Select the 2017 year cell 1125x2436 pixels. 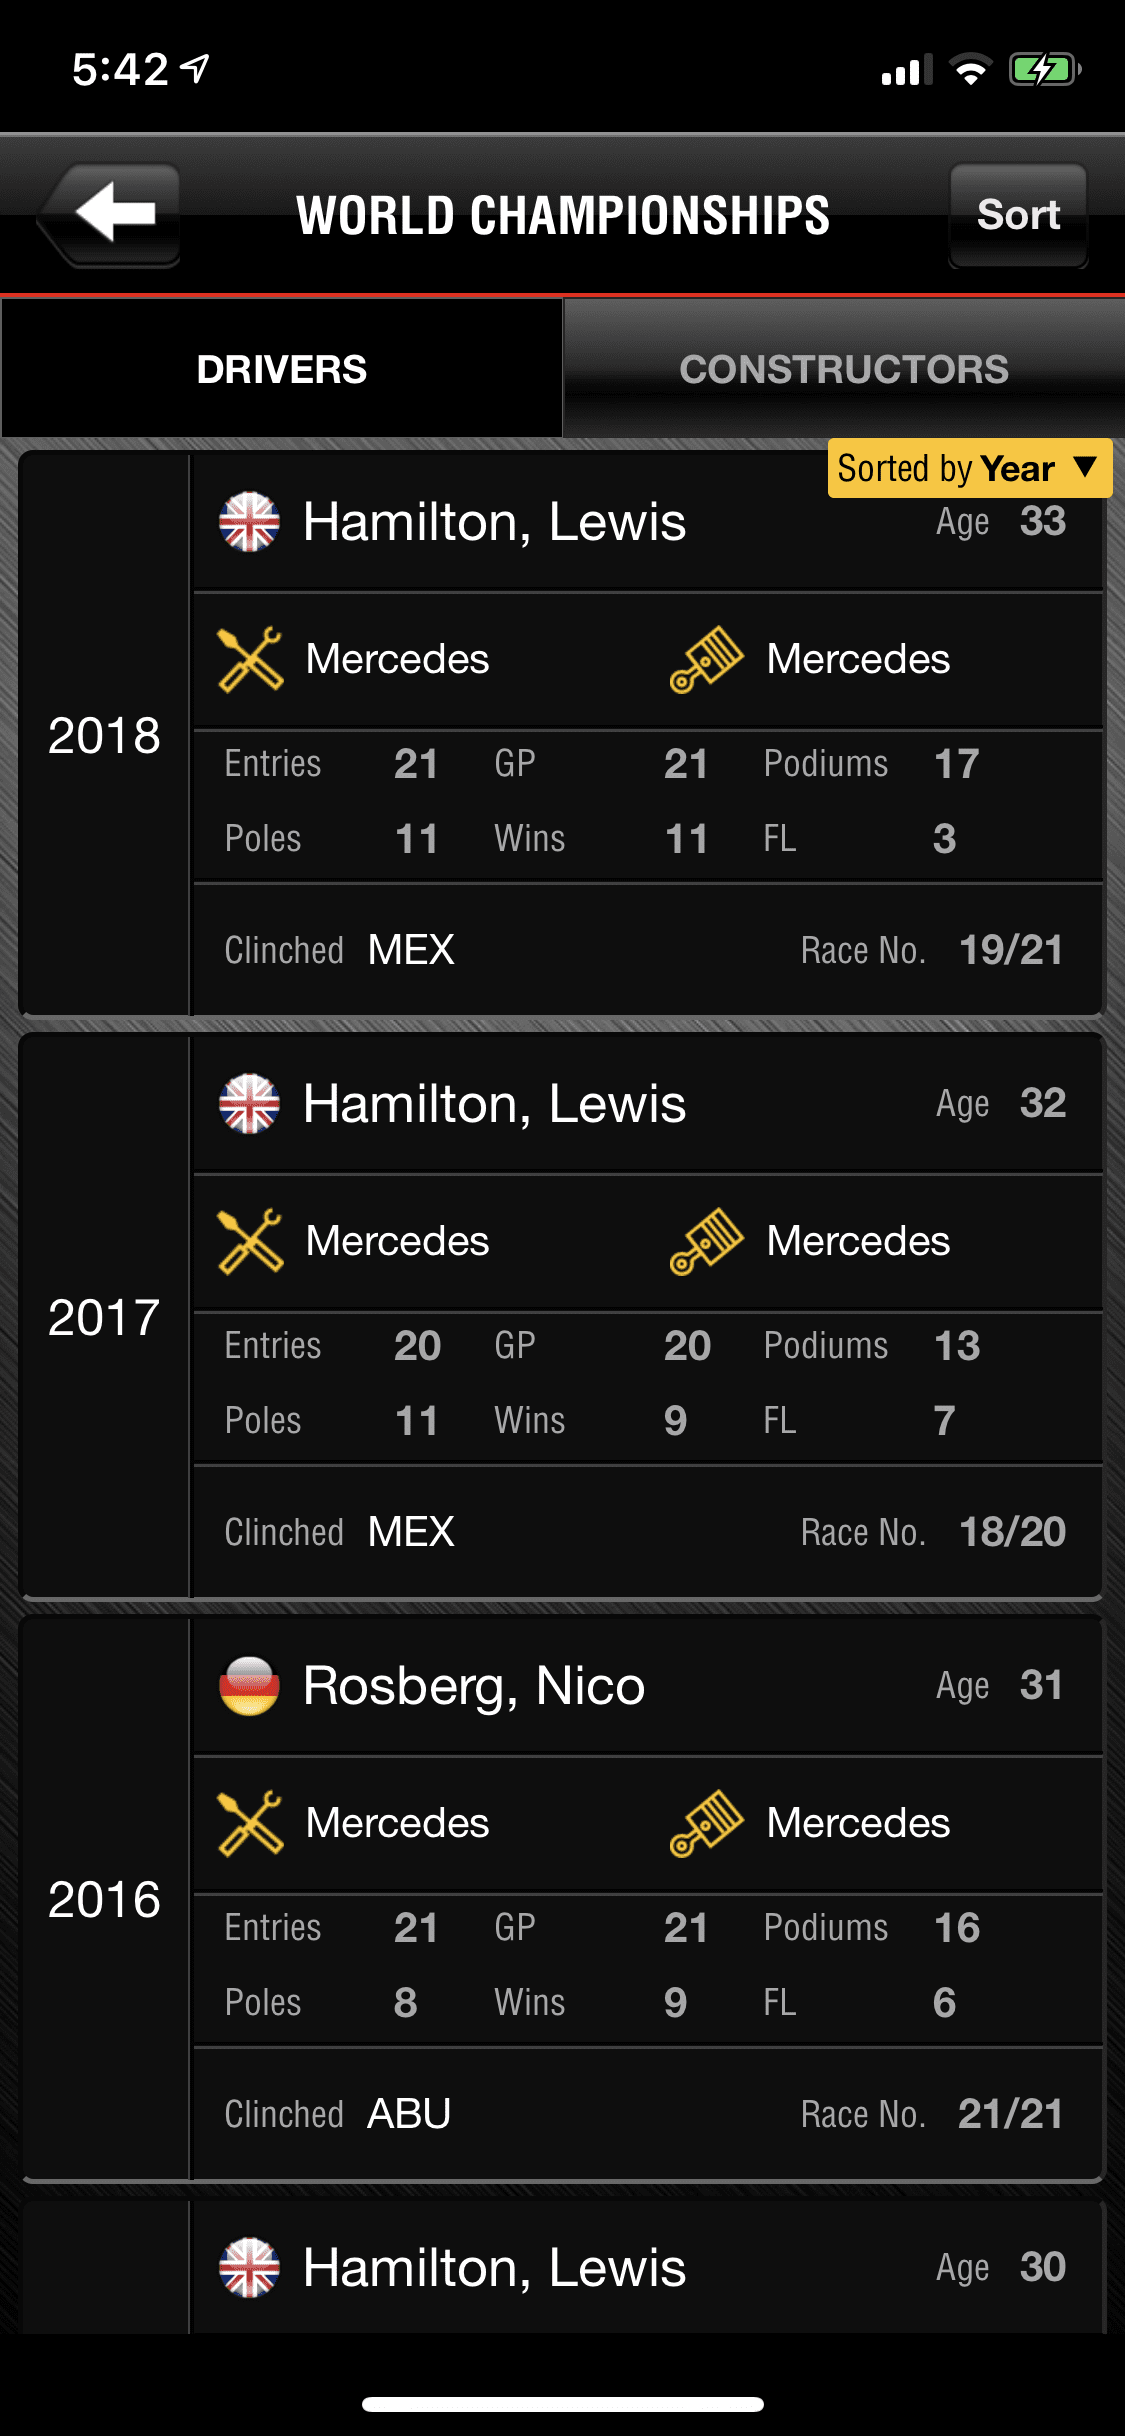coord(104,1317)
